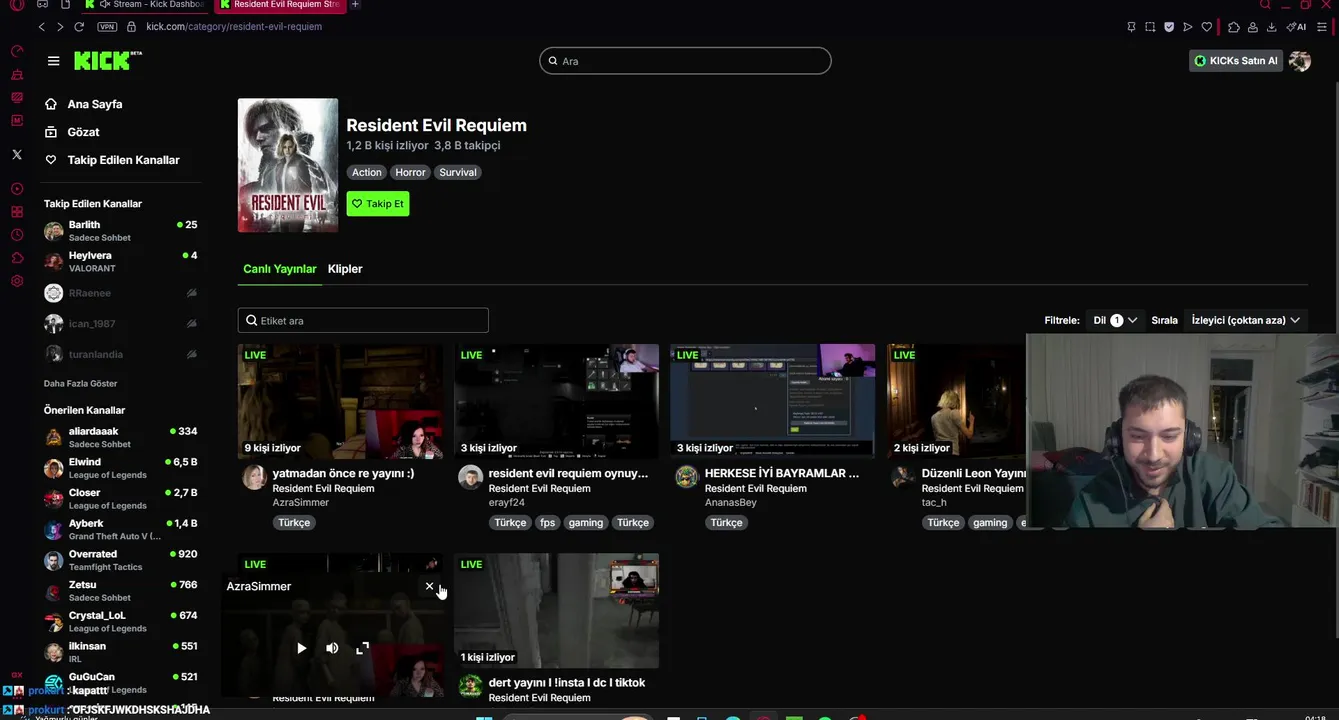Switch to Stream - Kick Dashboard browser tab

tap(147, 5)
